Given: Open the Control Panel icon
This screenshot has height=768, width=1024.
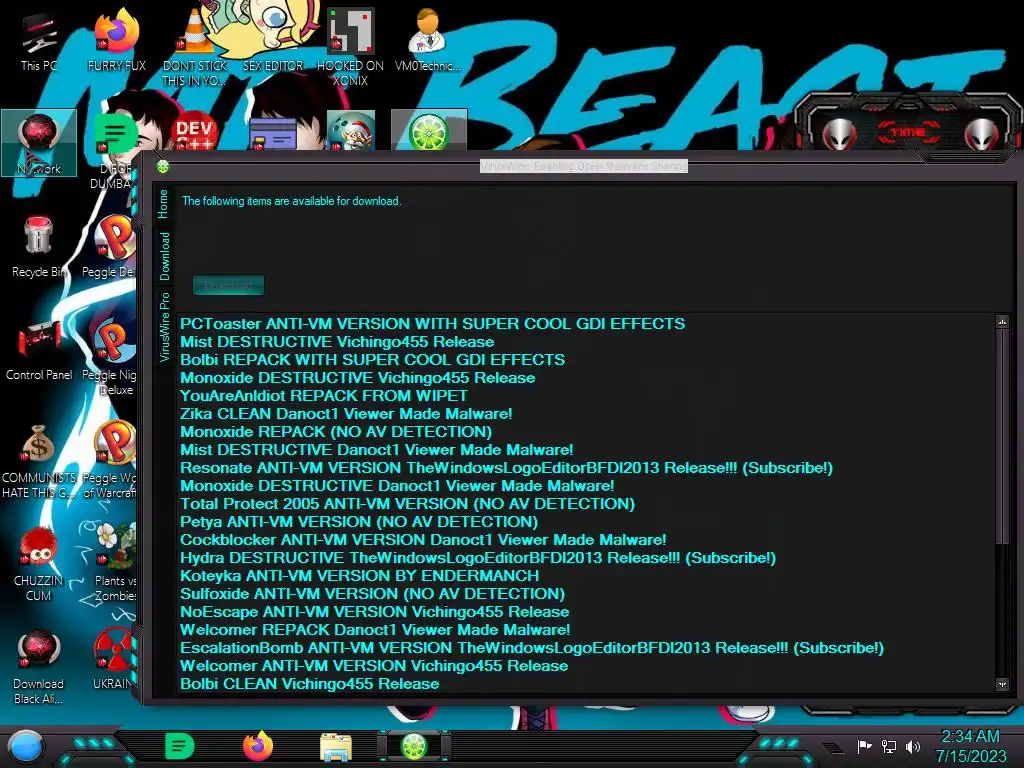Looking at the screenshot, I should coord(39,351).
